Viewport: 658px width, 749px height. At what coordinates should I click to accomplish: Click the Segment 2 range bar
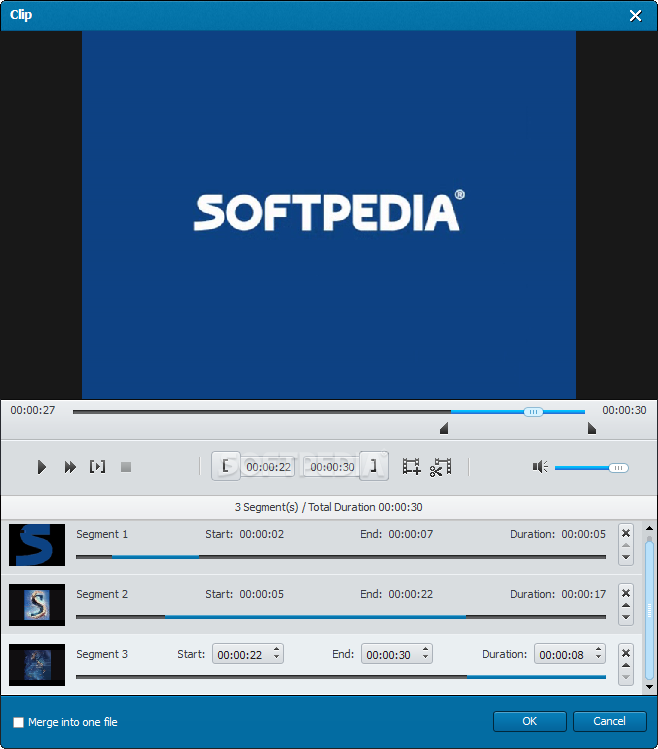pos(341,617)
